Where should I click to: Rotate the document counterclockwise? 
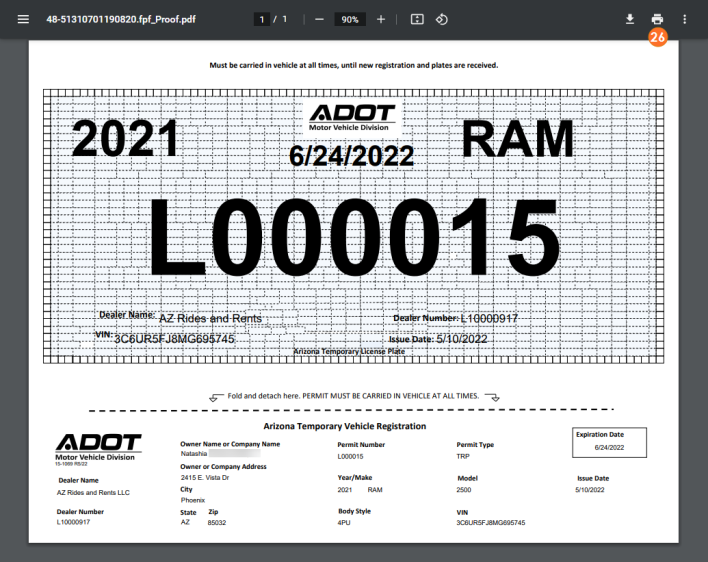[442, 19]
